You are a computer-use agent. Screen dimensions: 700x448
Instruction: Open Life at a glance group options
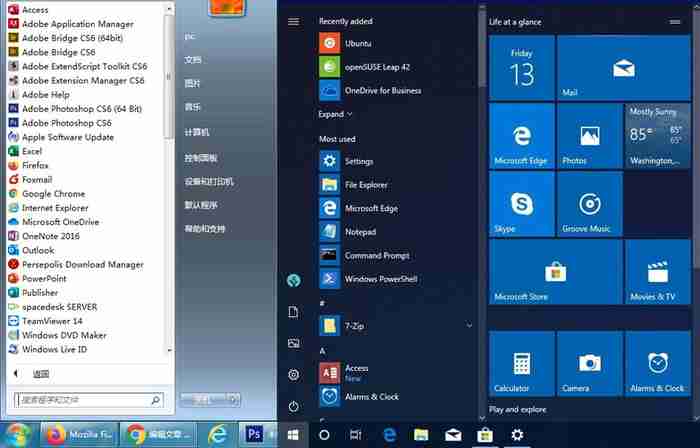click(675, 22)
